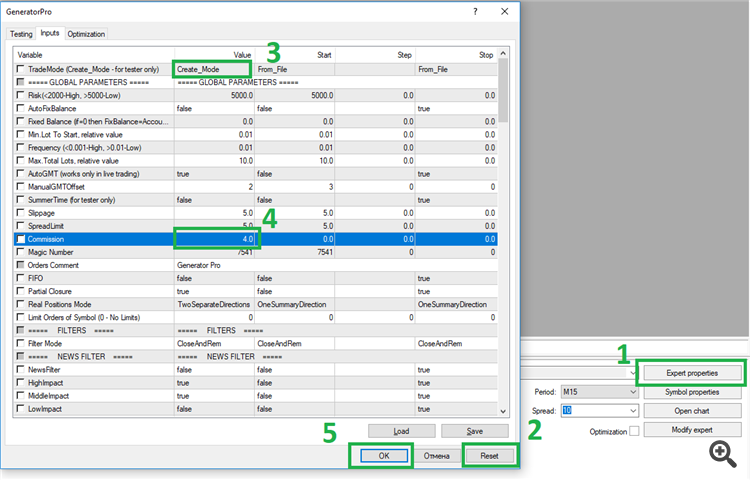Viewport: 750px width, 480px height.
Task: Toggle the Commission row checkbox
Action: [x=21, y=239]
